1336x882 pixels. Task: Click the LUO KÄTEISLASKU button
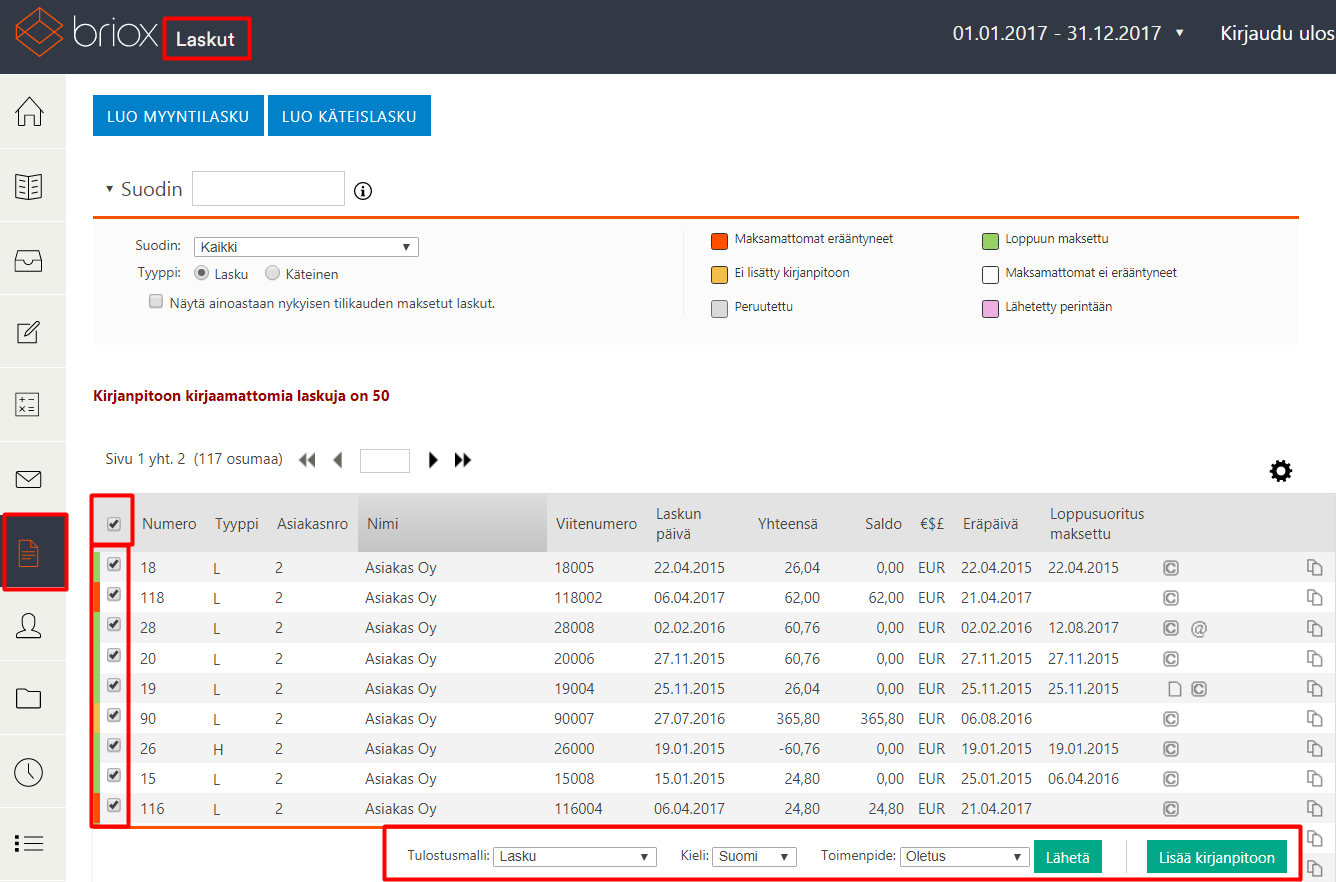349,116
